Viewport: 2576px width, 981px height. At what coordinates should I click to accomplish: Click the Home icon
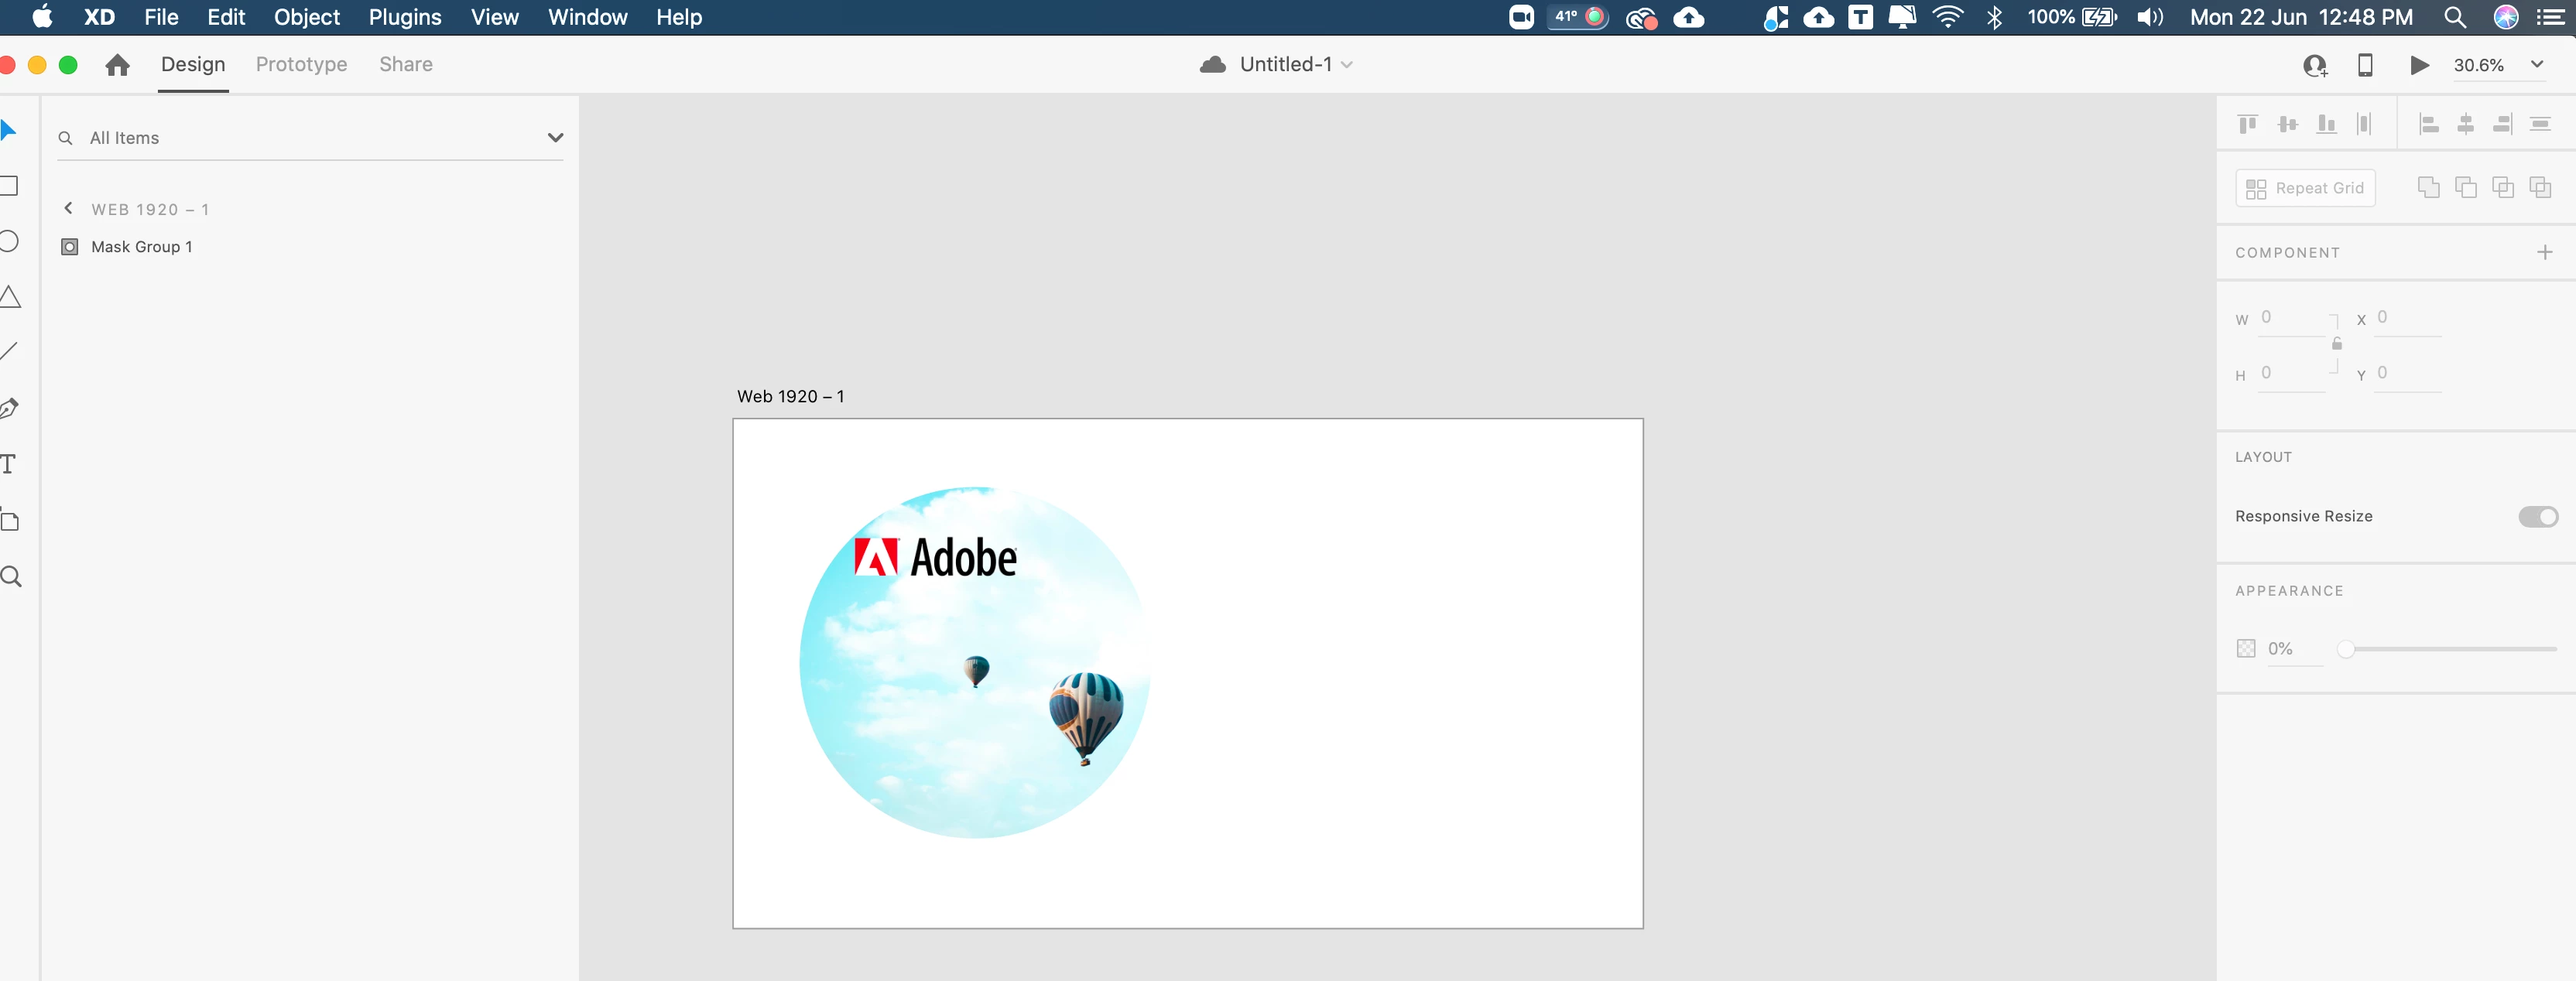118,65
